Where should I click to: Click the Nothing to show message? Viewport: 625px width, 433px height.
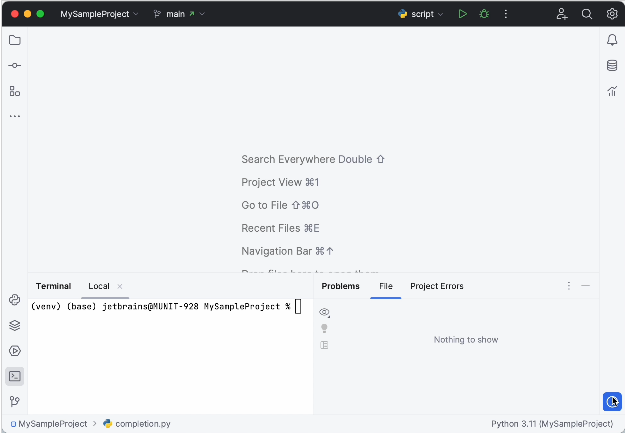pyautogui.click(x=466, y=340)
